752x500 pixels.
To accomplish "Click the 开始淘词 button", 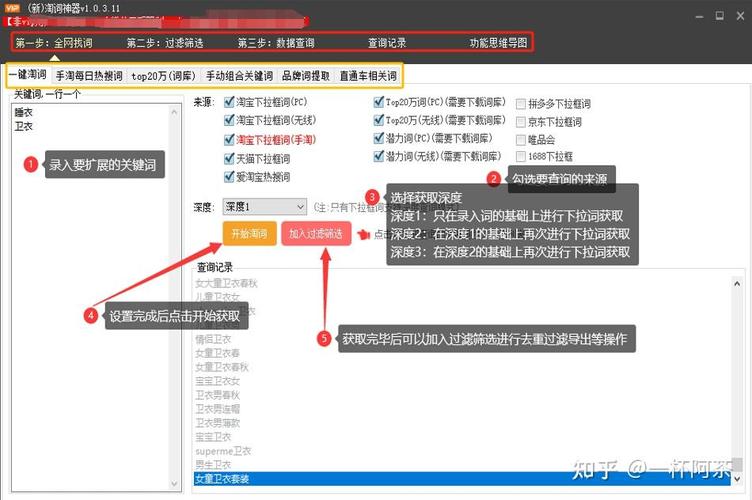I will coord(249,233).
